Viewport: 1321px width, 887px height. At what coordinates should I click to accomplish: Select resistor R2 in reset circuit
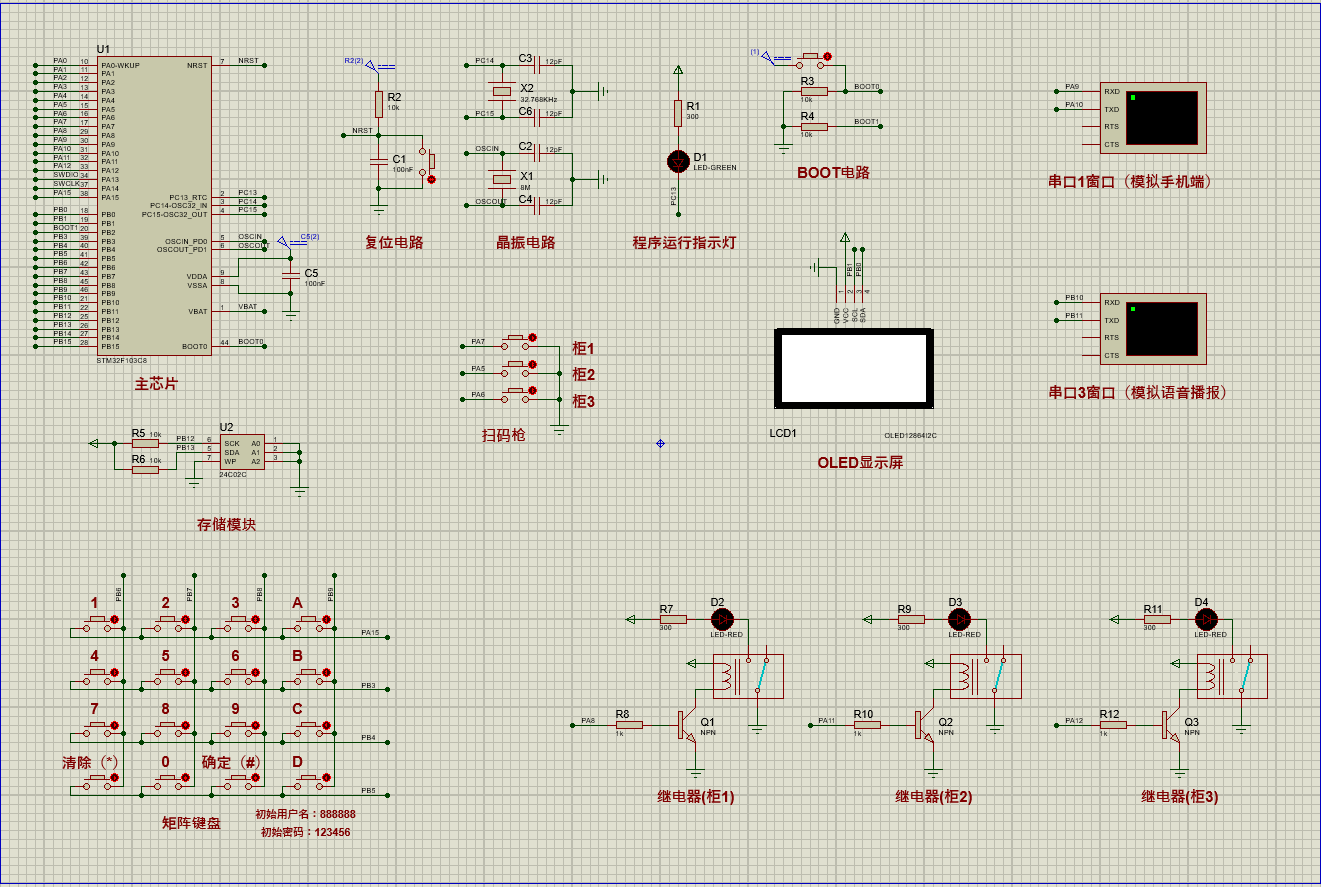(x=379, y=103)
